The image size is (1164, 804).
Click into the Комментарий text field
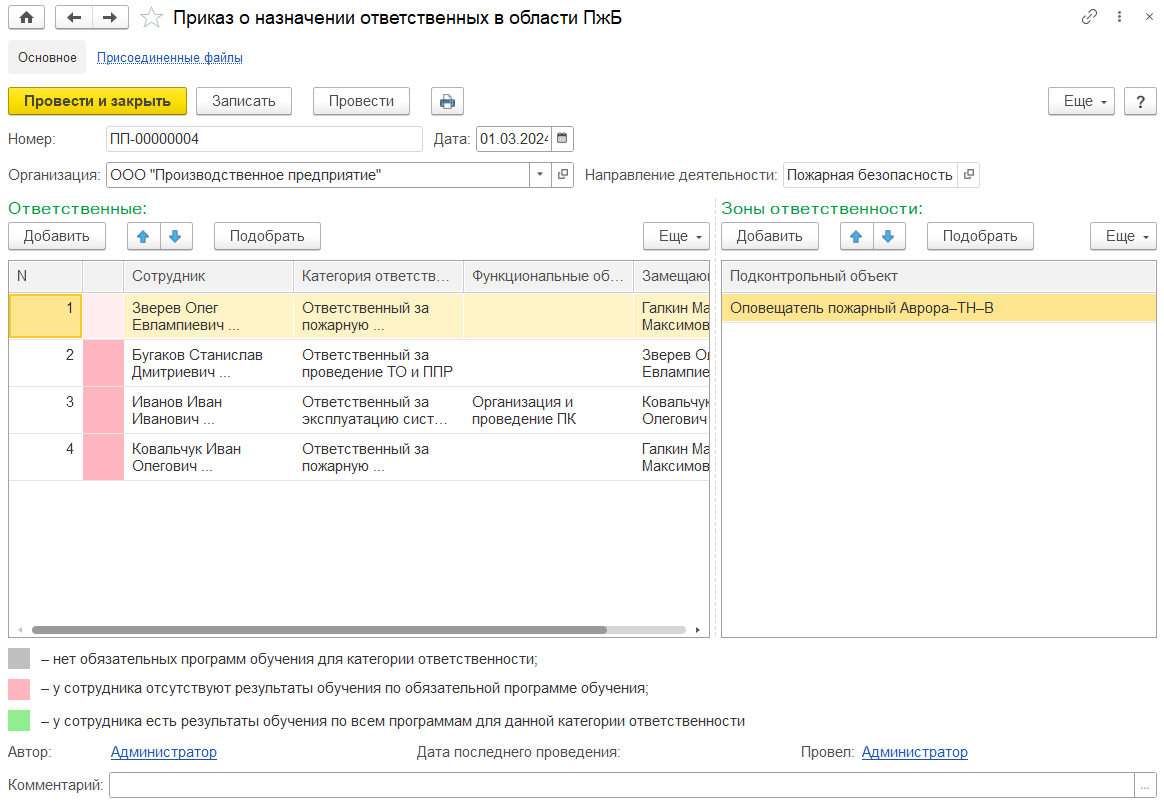(620, 785)
